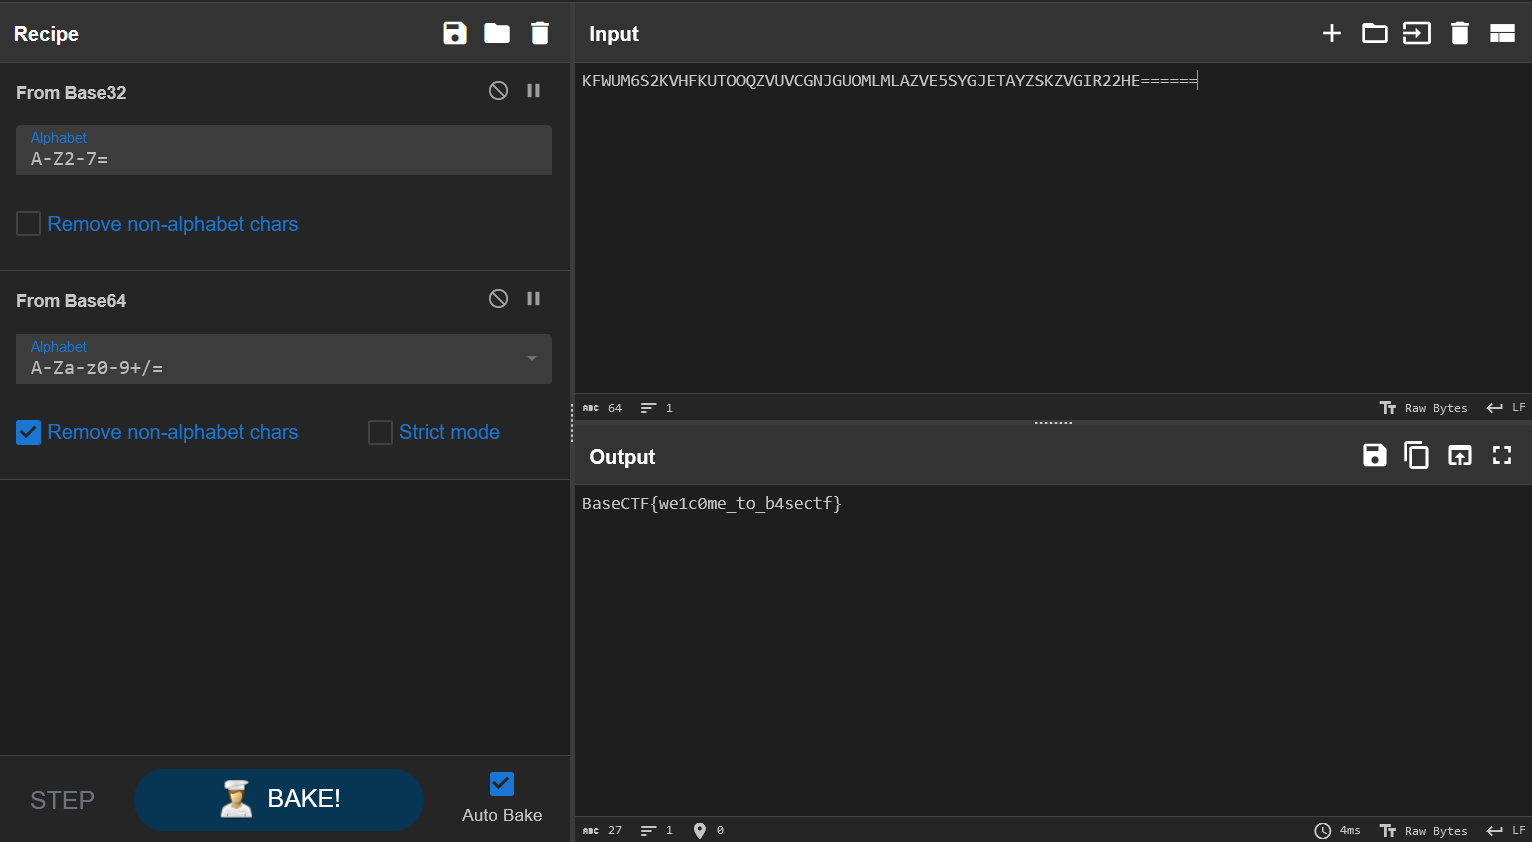Clear the recipe with trash icon
Viewport: 1532px width, 842px height.
tap(540, 33)
